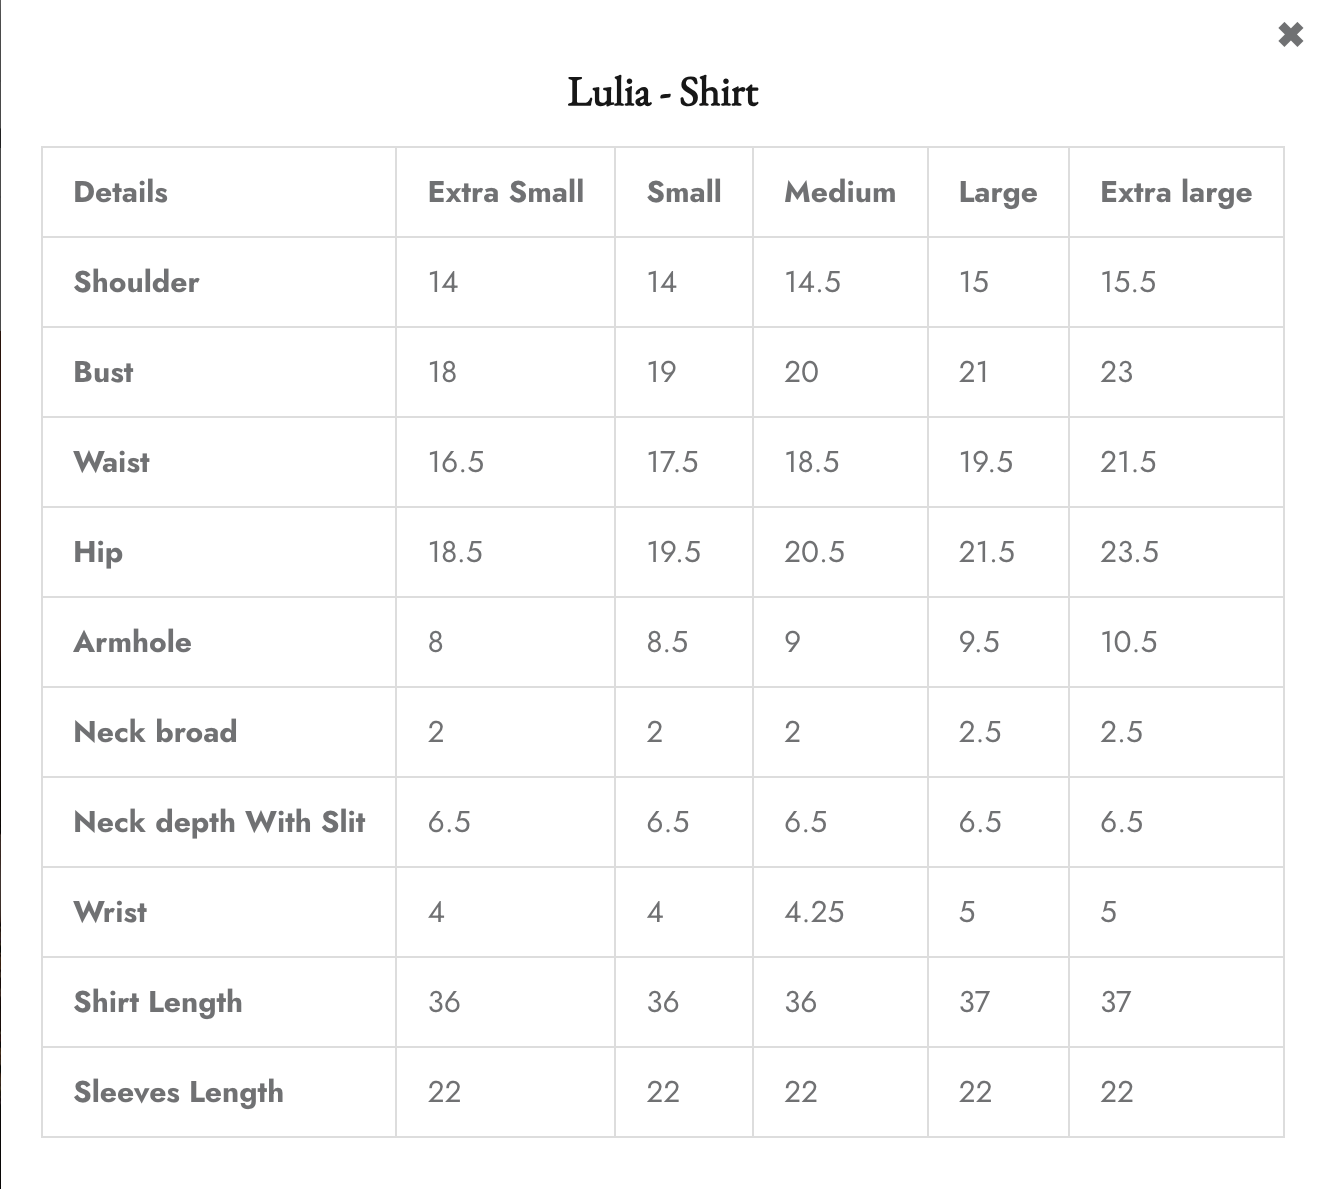Select the Details column header
Image resolution: width=1322 pixels, height=1189 pixels.
coord(121,192)
